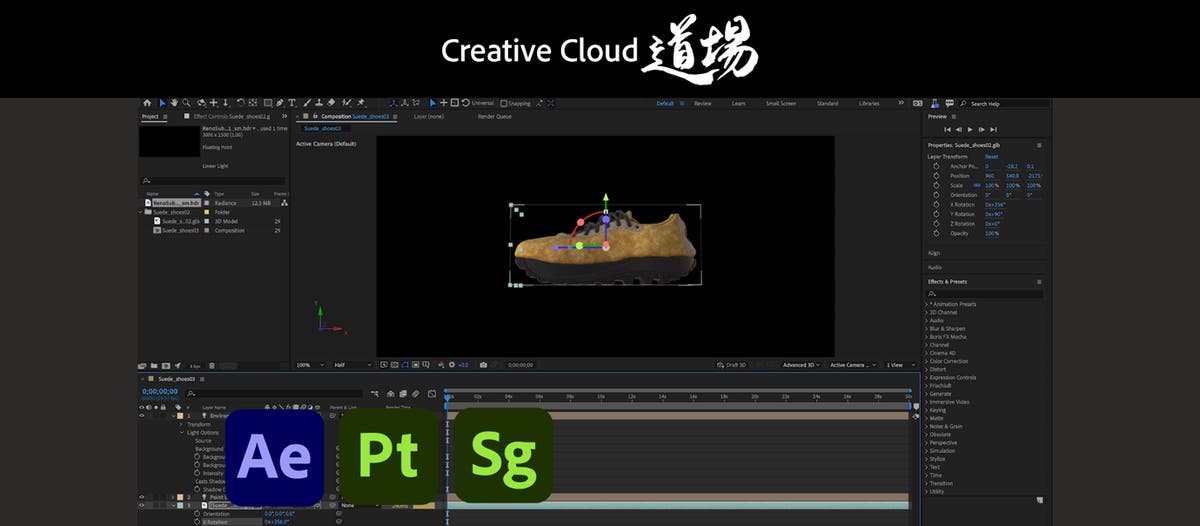Click the snapshot camera icon below viewer
This screenshot has width=1200, height=526.
point(483,365)
